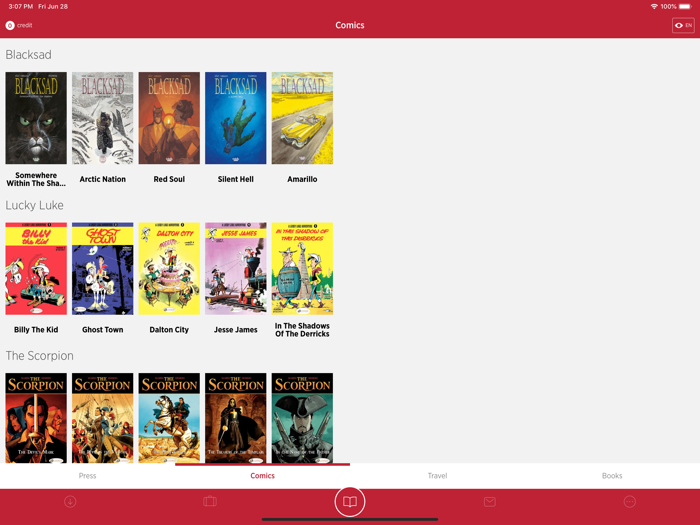
Task: Switch to the Travel tab
Action: [438, 476]
